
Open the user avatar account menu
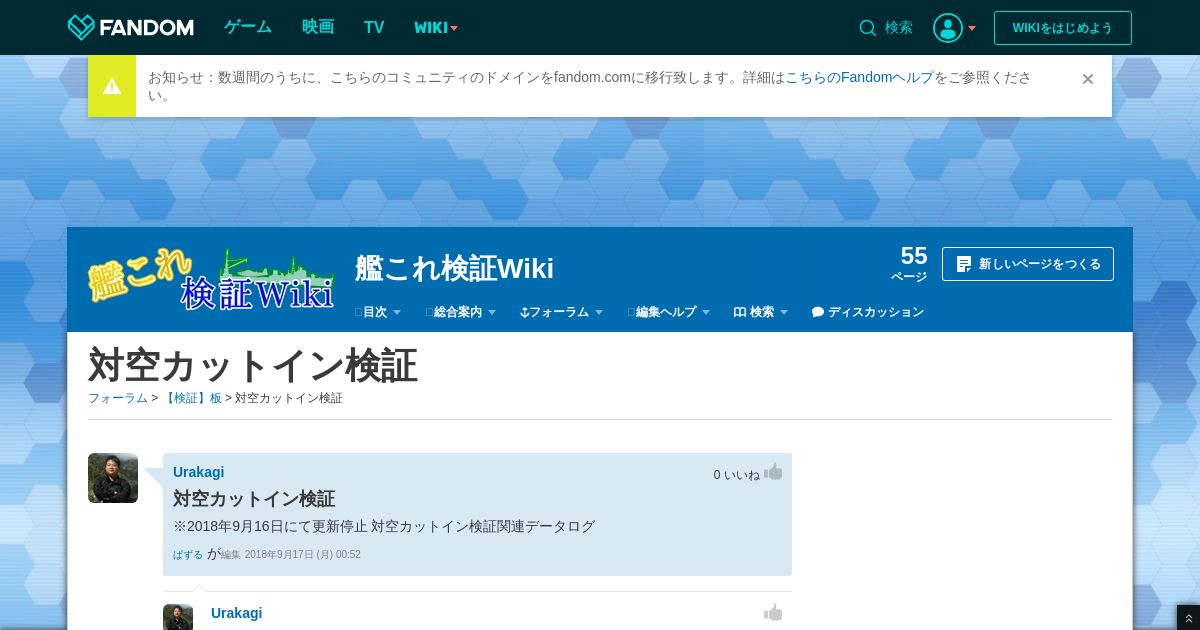pos(954,28)
